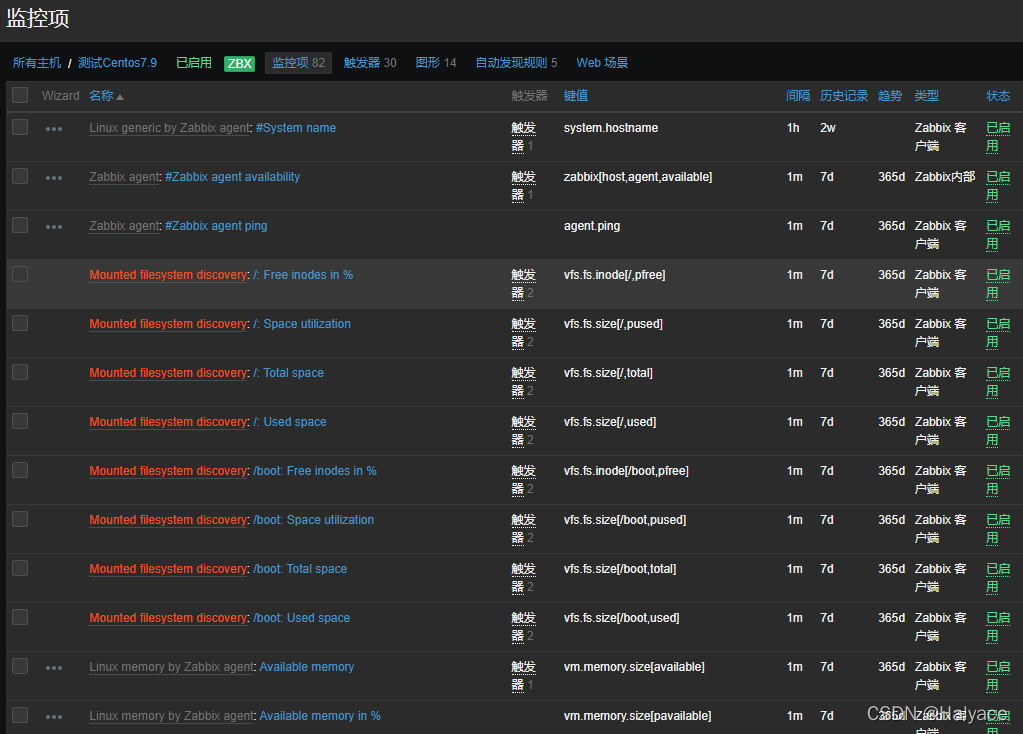Viewport: 1023px width, 734px height.
Task: Sort by 趋势 column header
Action: [890, 96]
